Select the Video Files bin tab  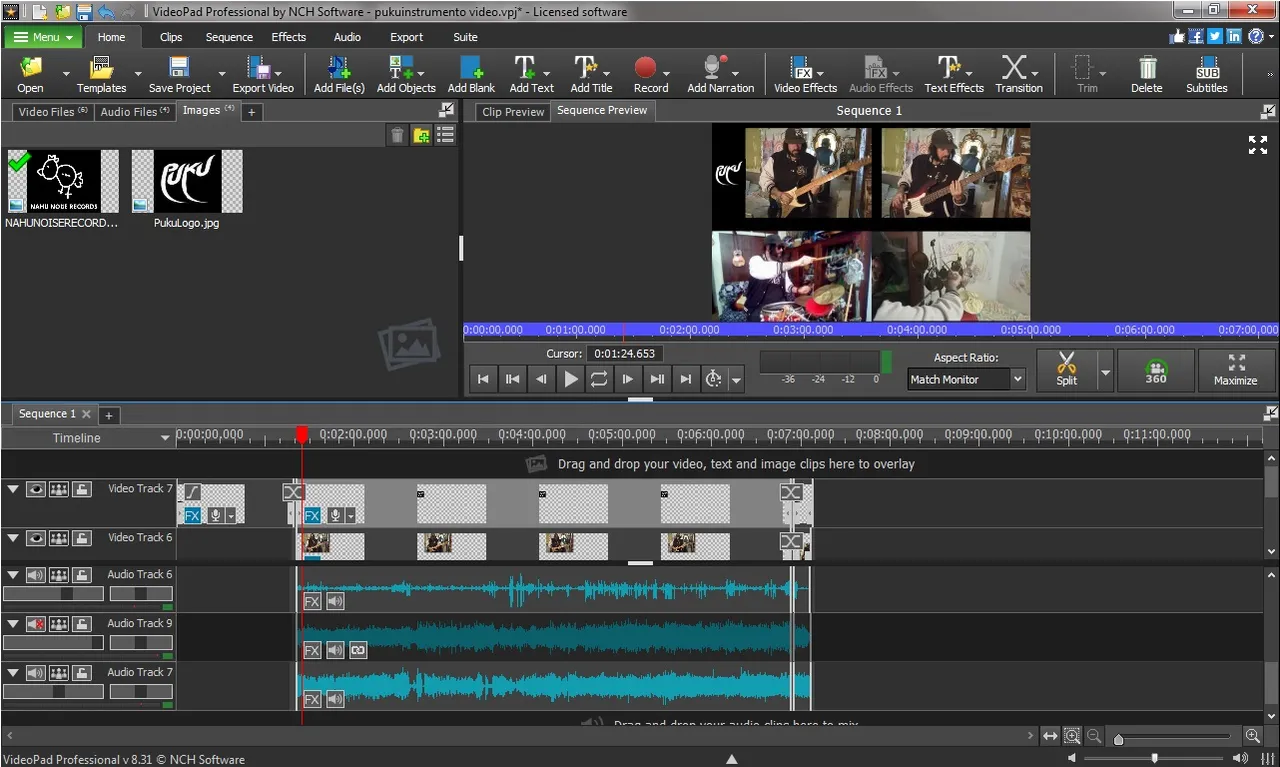(x=53, y=112)
